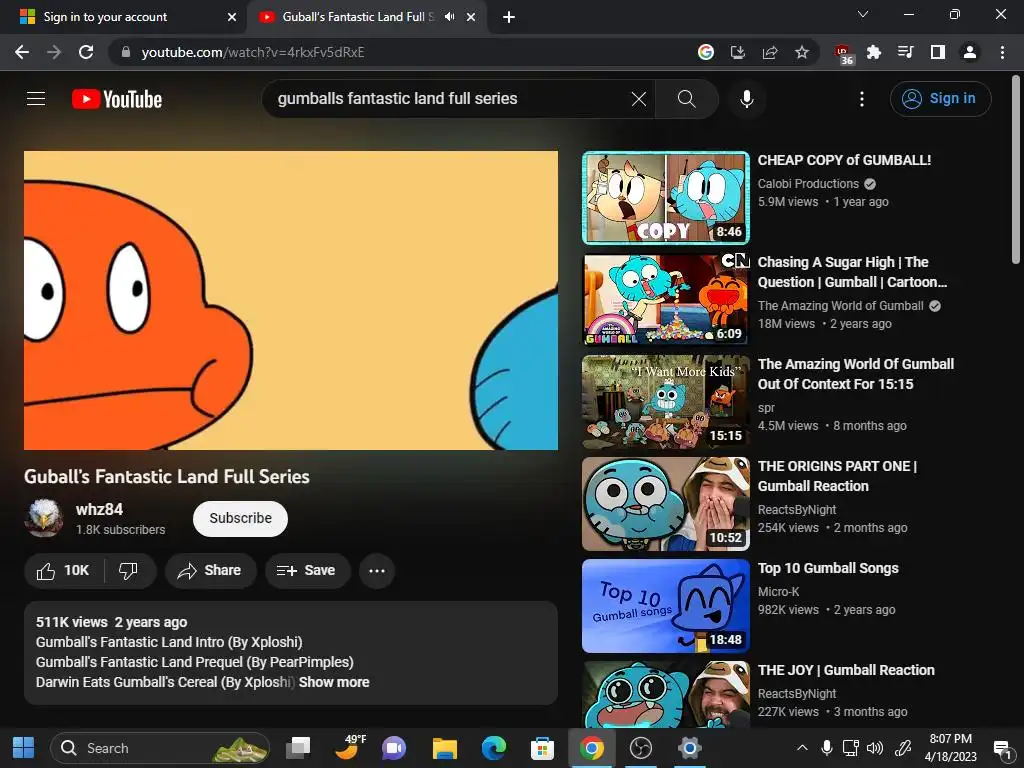Click the address bar URL

coord(253,52)
